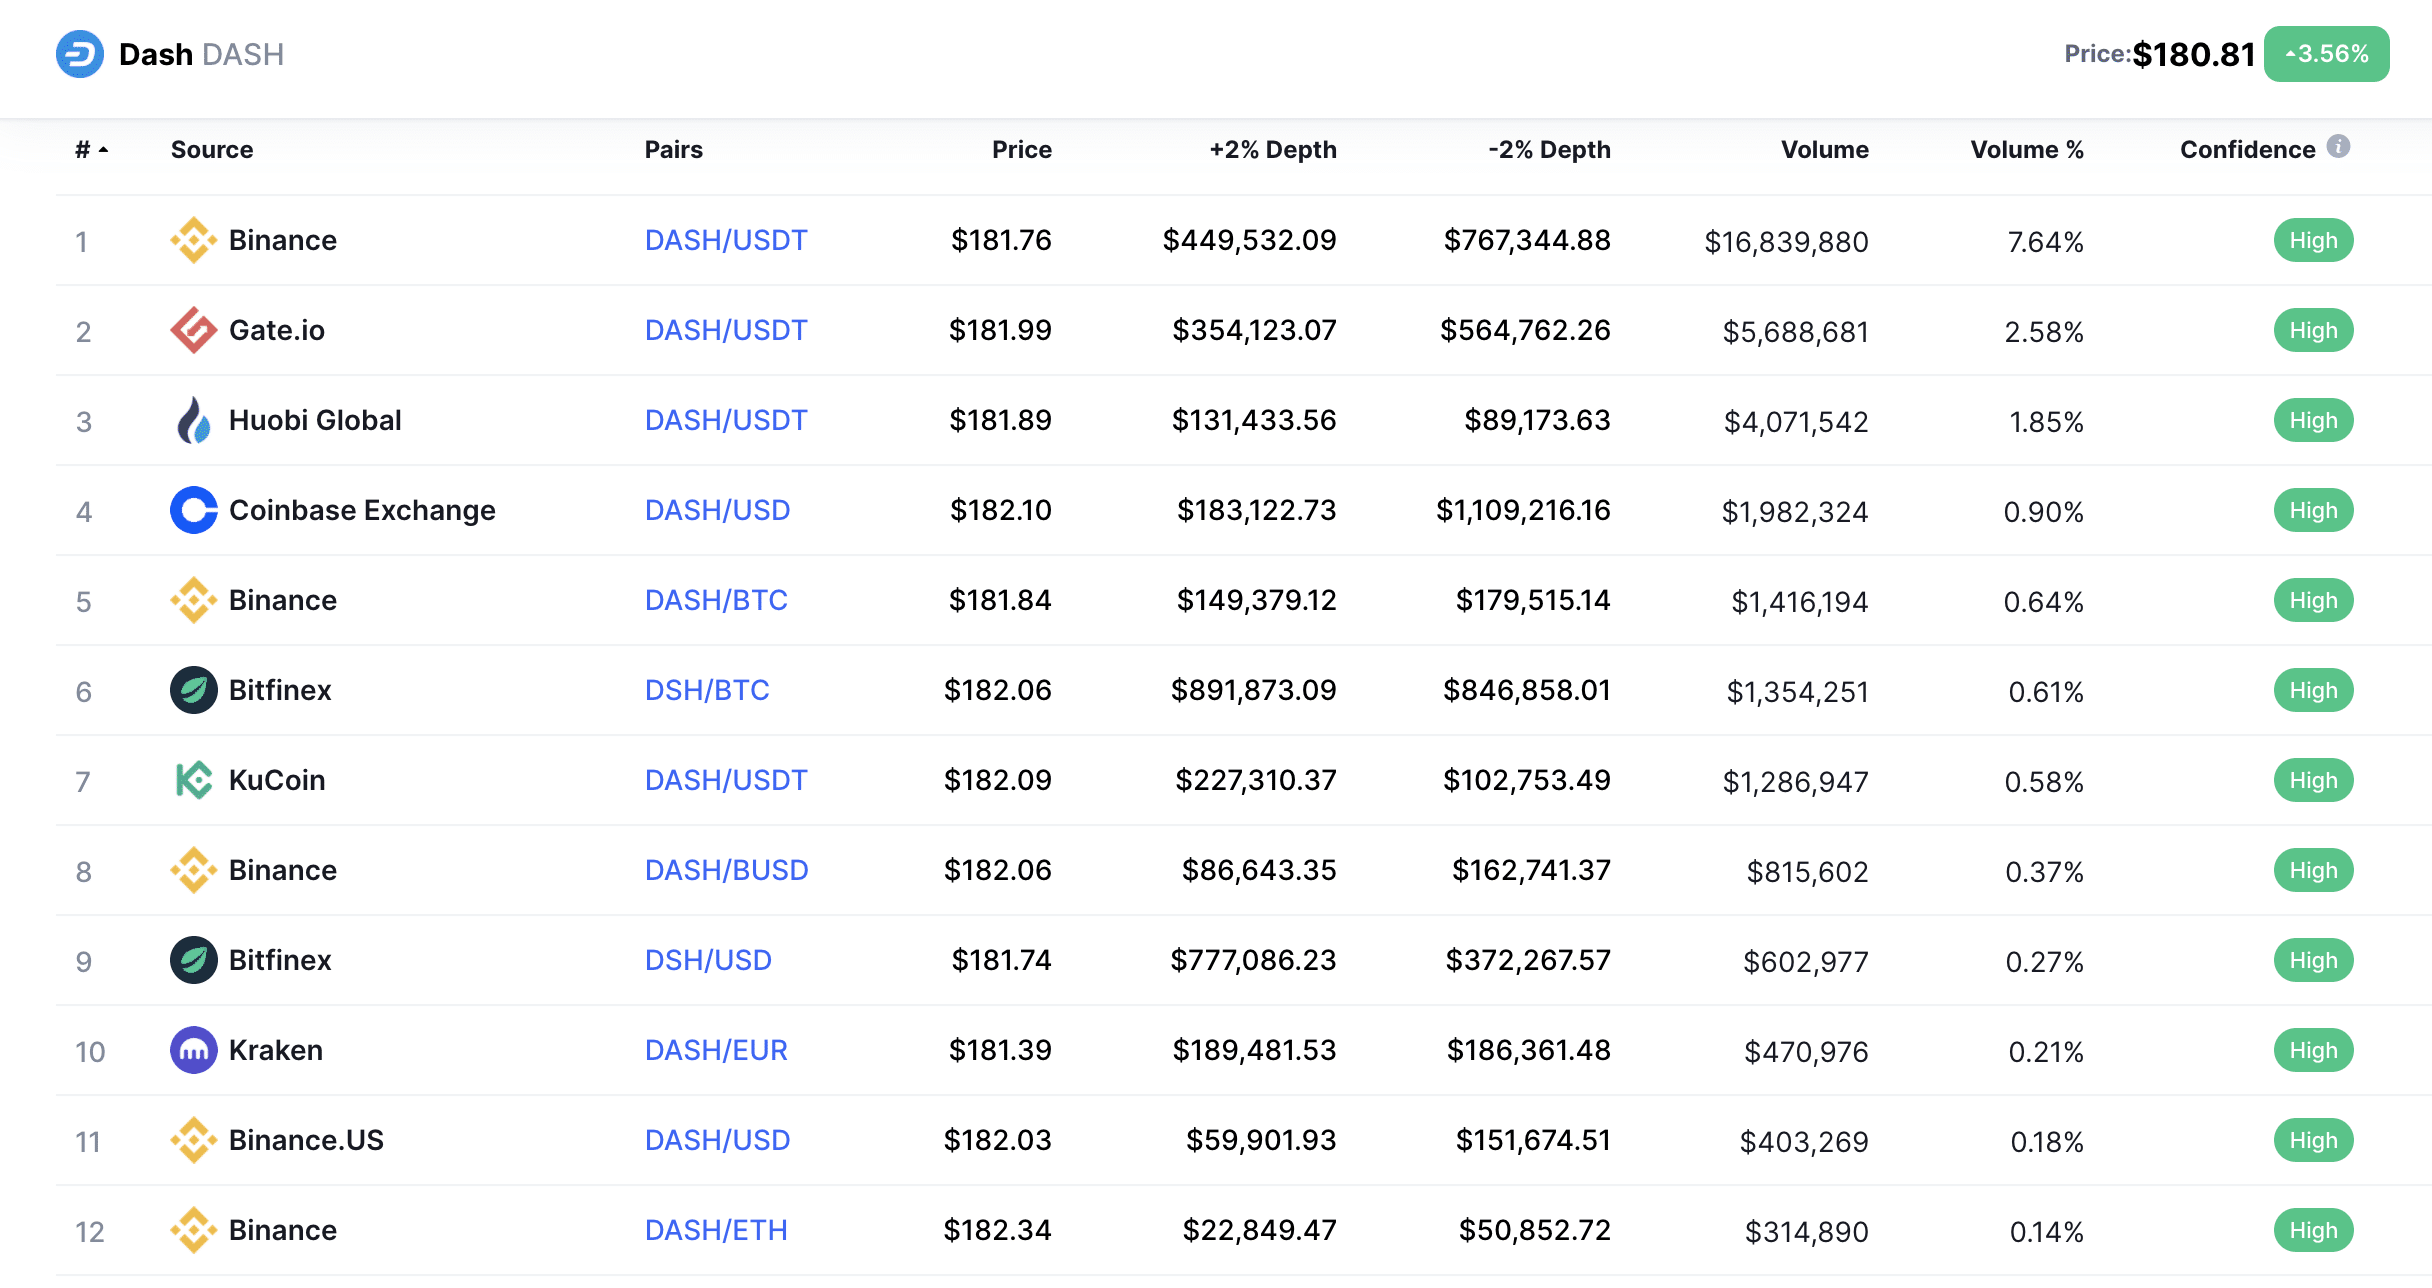Screen dimensions: 2432x1288
Task: Click the Binance.US source name
Action: [306, 1140]
